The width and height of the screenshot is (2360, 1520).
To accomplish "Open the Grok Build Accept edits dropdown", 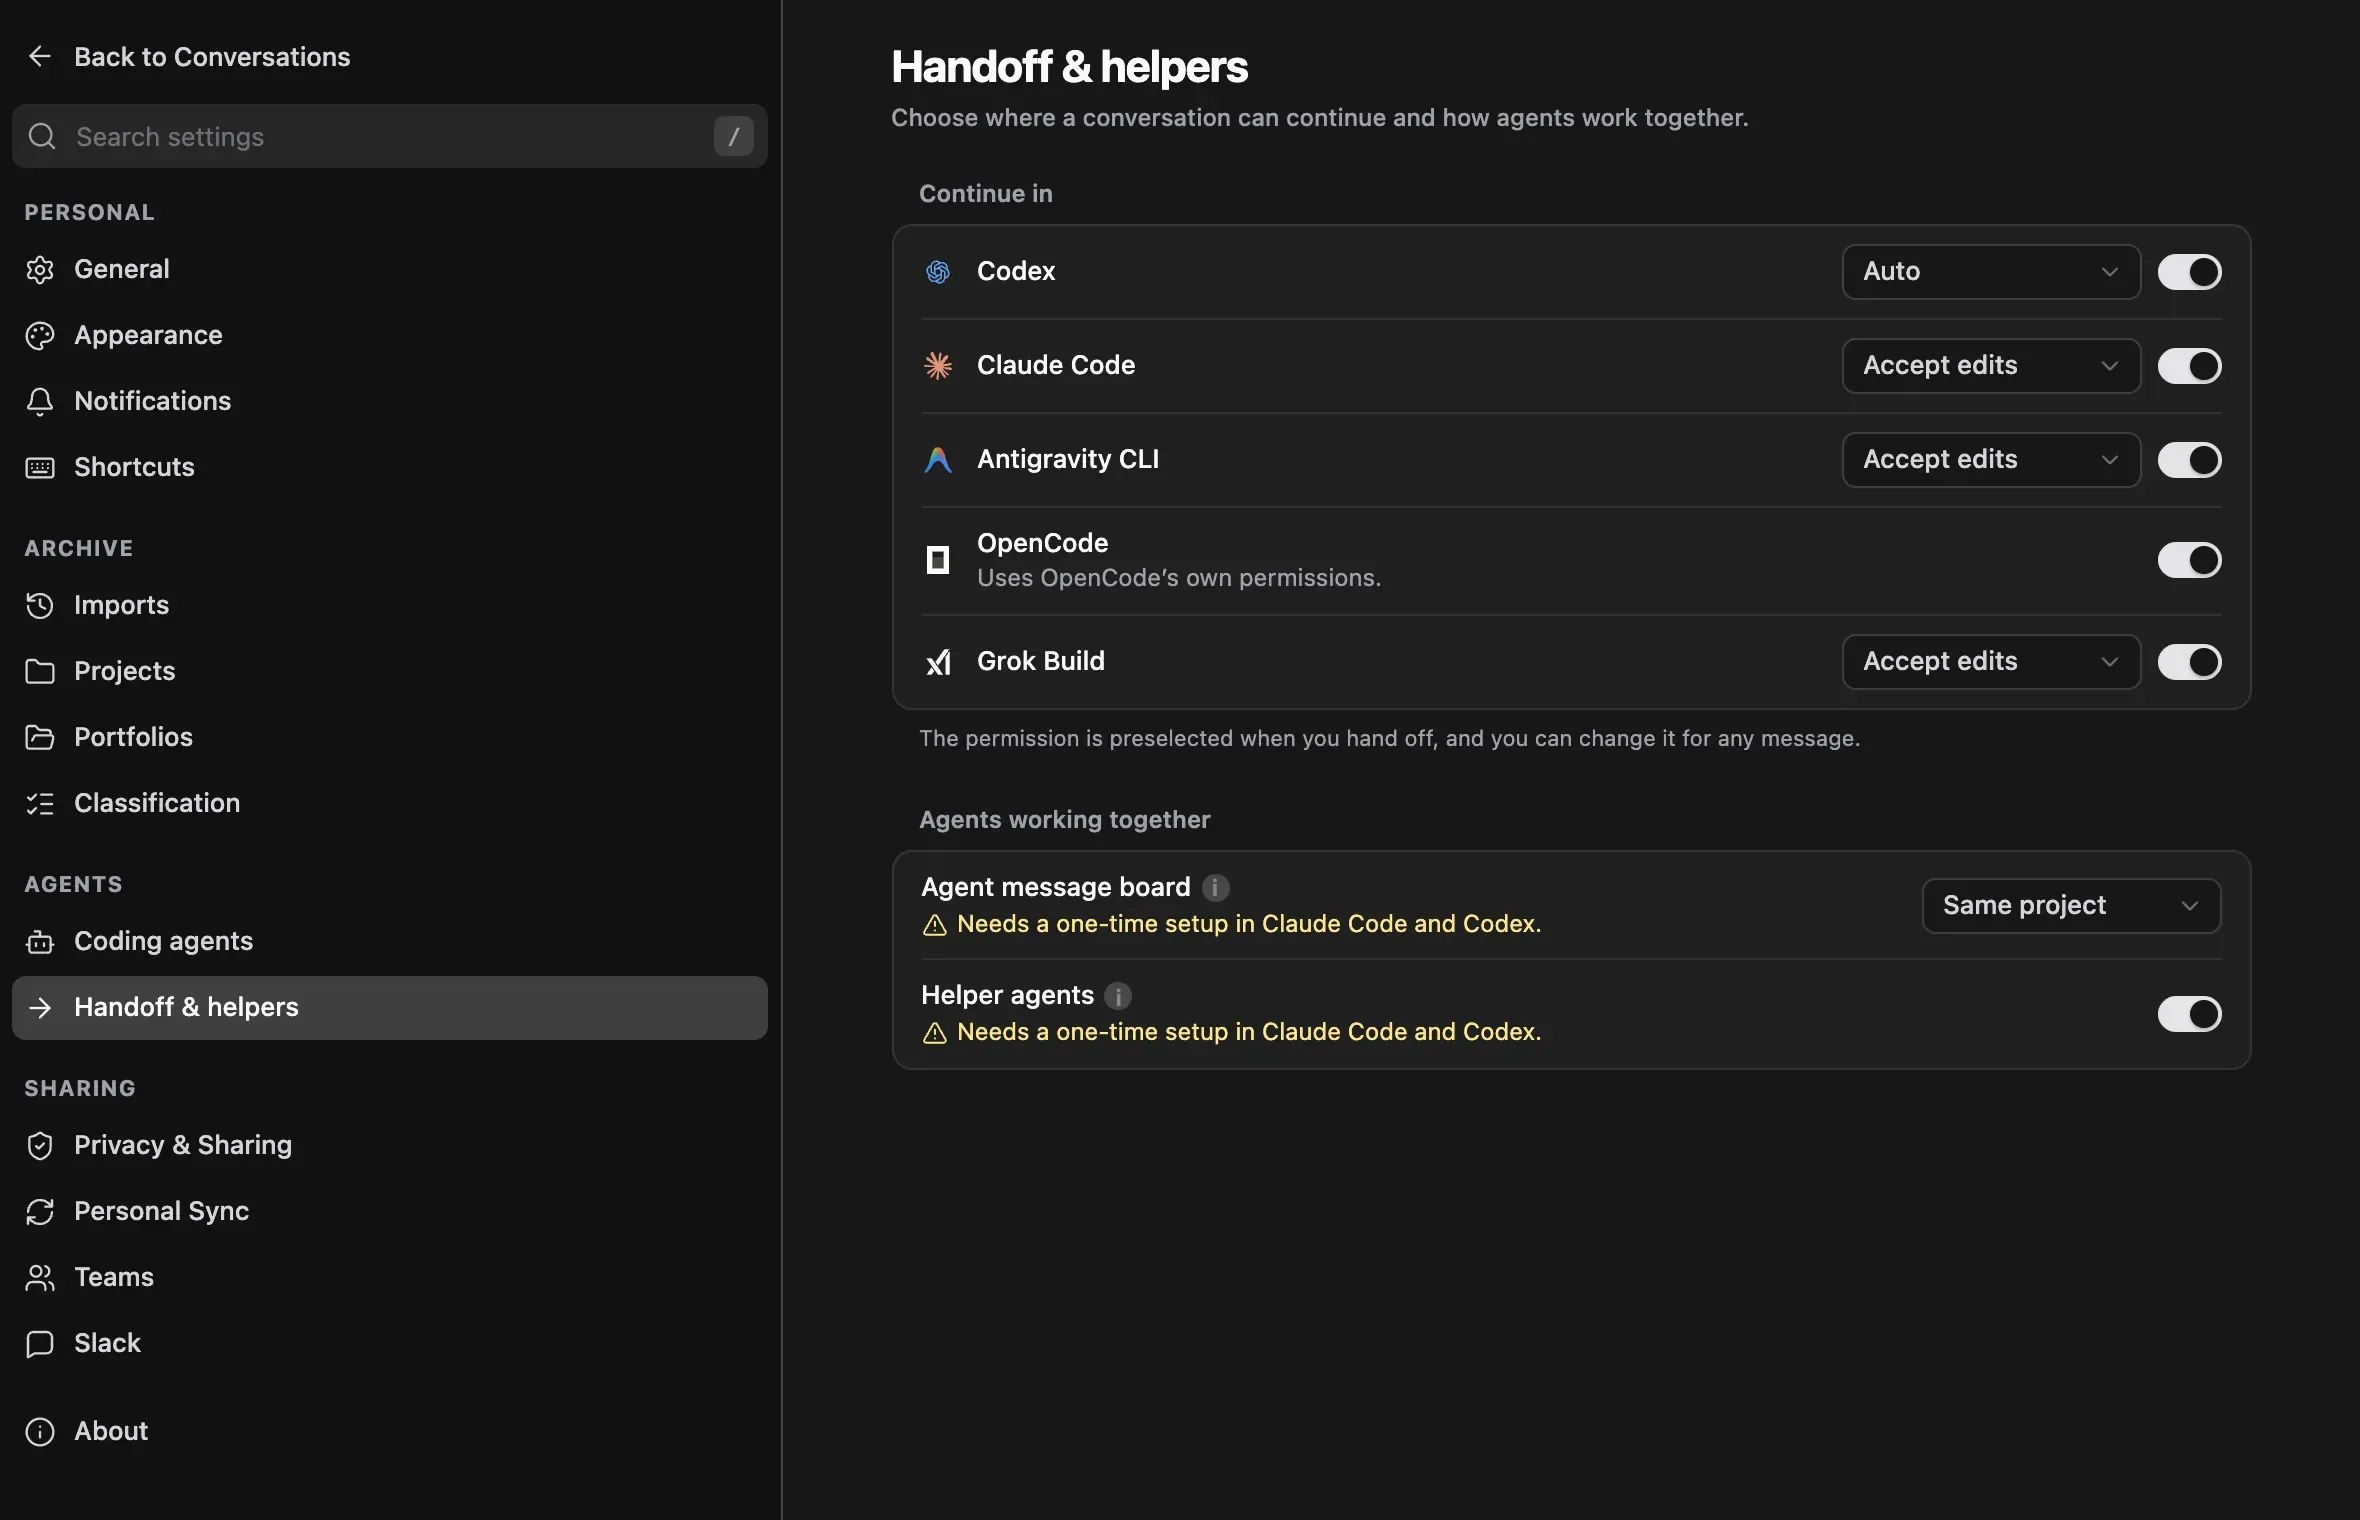I will click(1991, 661).
